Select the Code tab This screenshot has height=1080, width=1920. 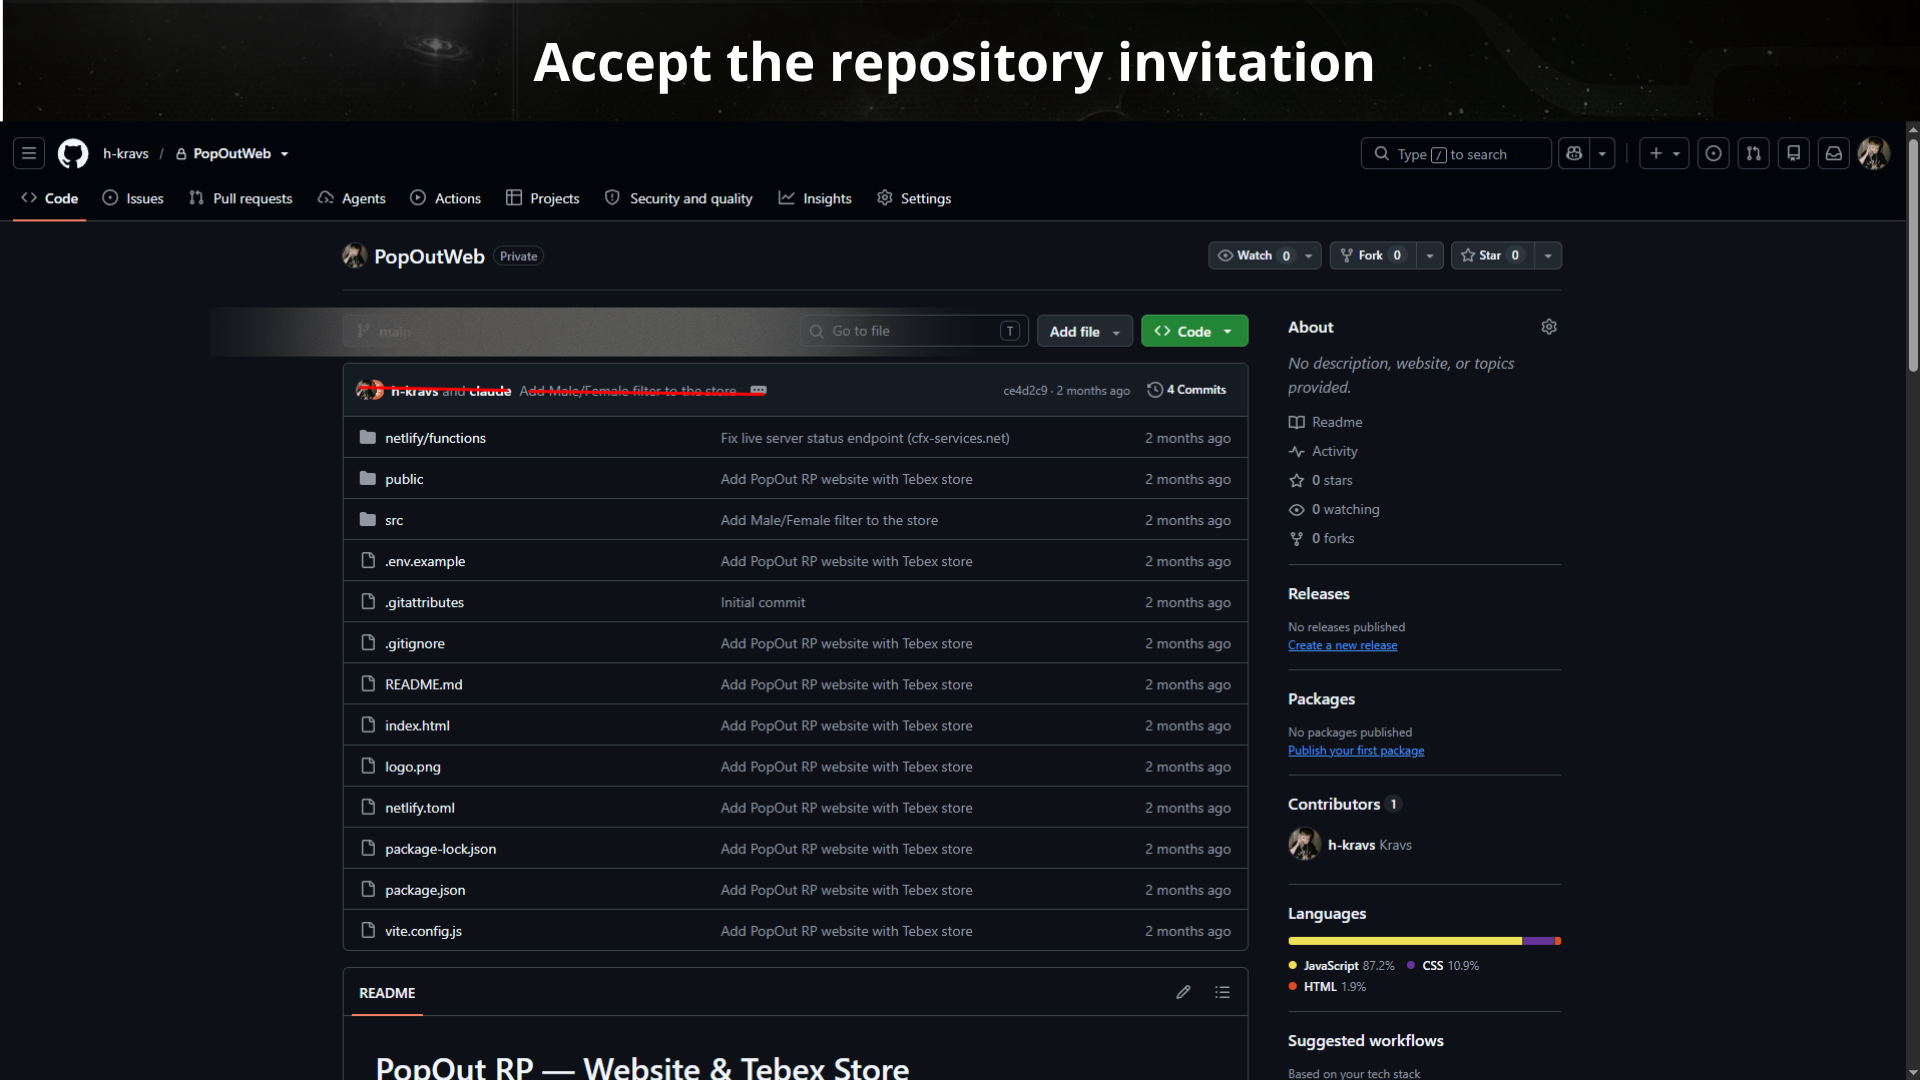[x=50, y=198]
